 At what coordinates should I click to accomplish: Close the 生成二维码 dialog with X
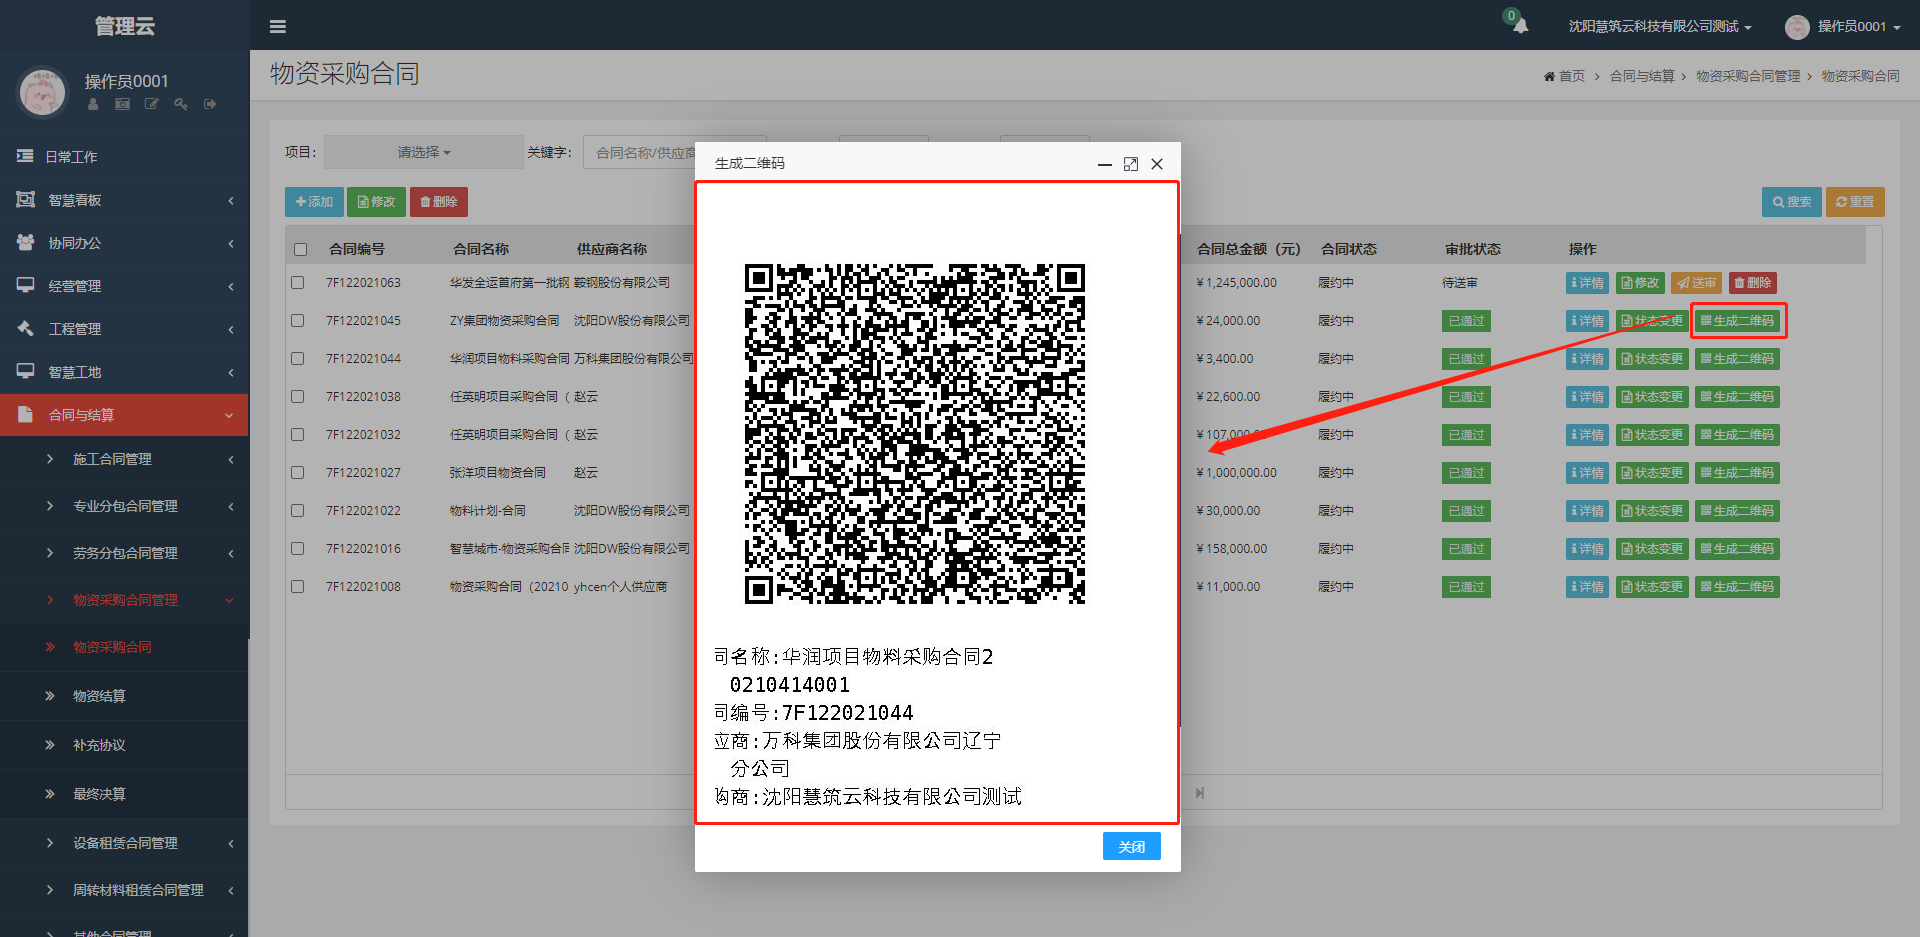[x=1157, y=164]
